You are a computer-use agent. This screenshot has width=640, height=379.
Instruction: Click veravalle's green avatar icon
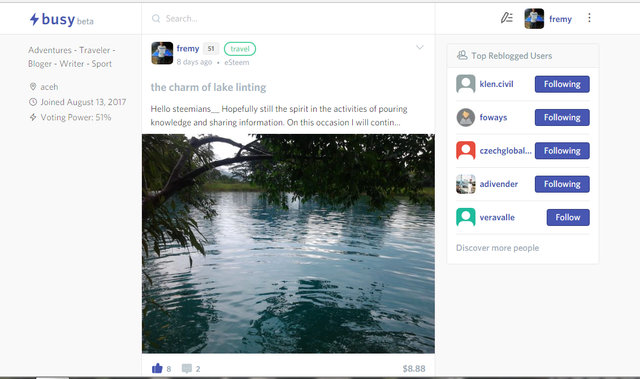coord(466,217)
